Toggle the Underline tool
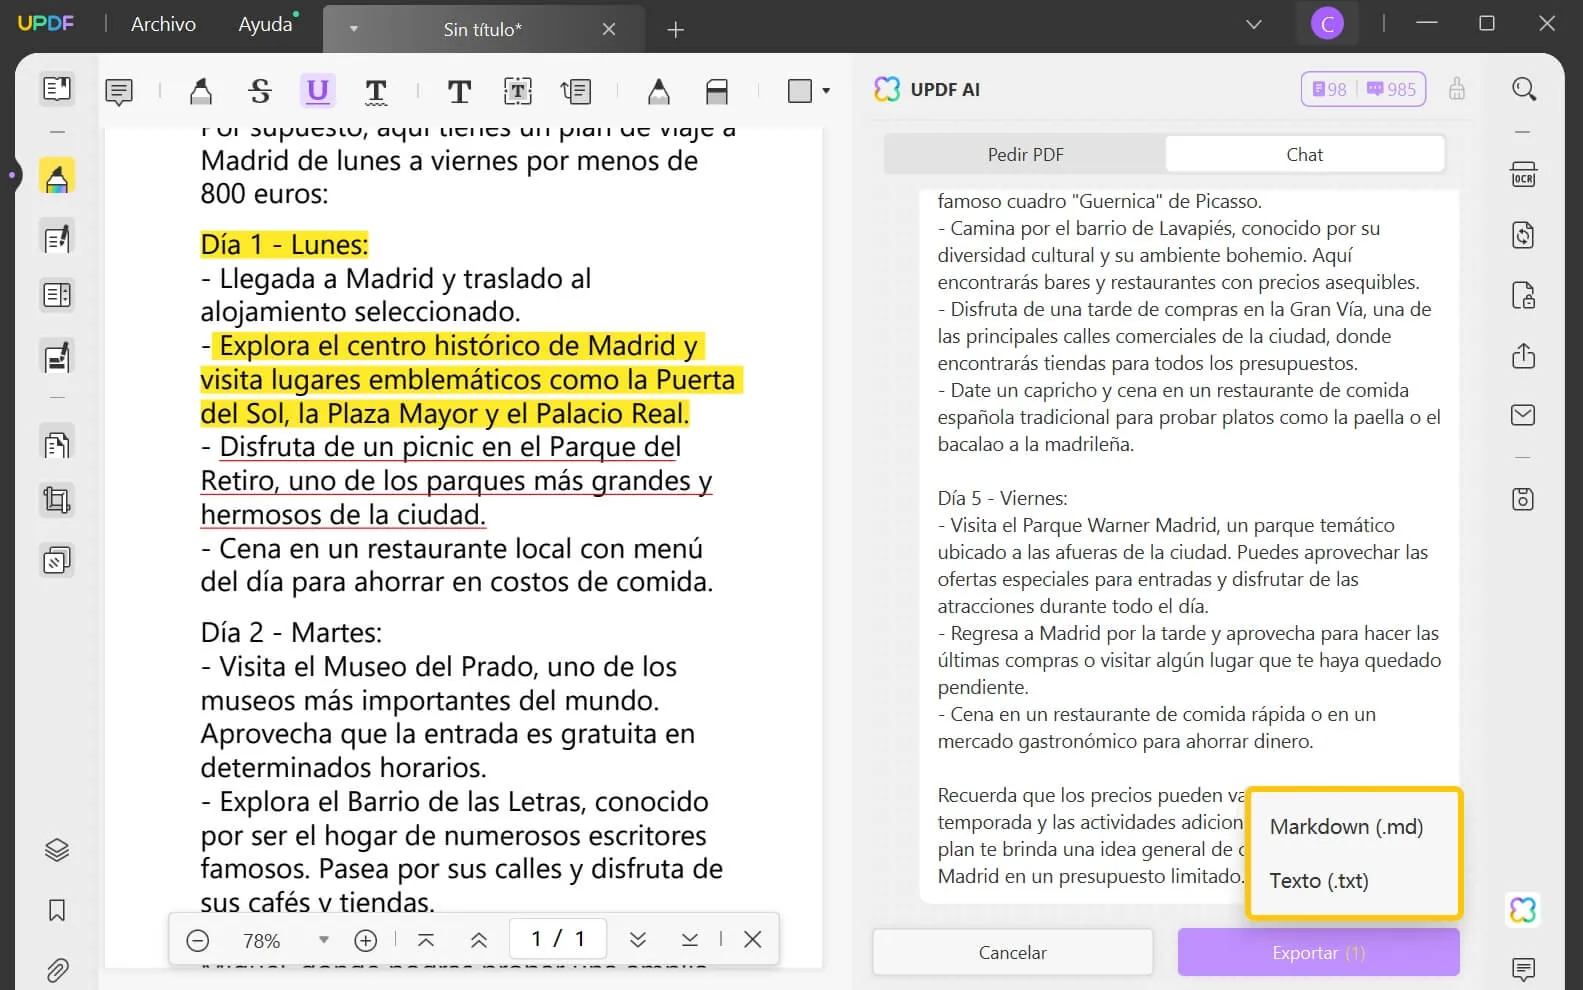Viewport: 1583px width, 990px height. pos(318,91)
